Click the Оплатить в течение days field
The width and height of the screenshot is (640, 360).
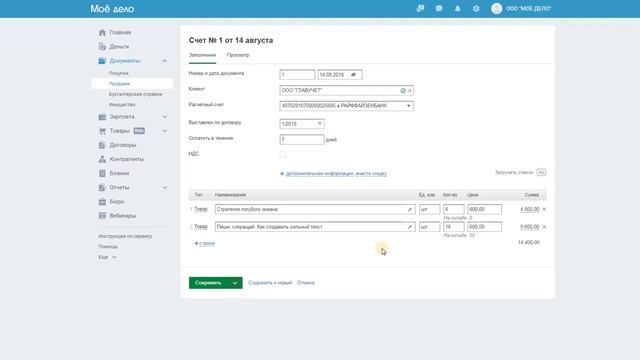pyautogui.click(x=302, y=140)
